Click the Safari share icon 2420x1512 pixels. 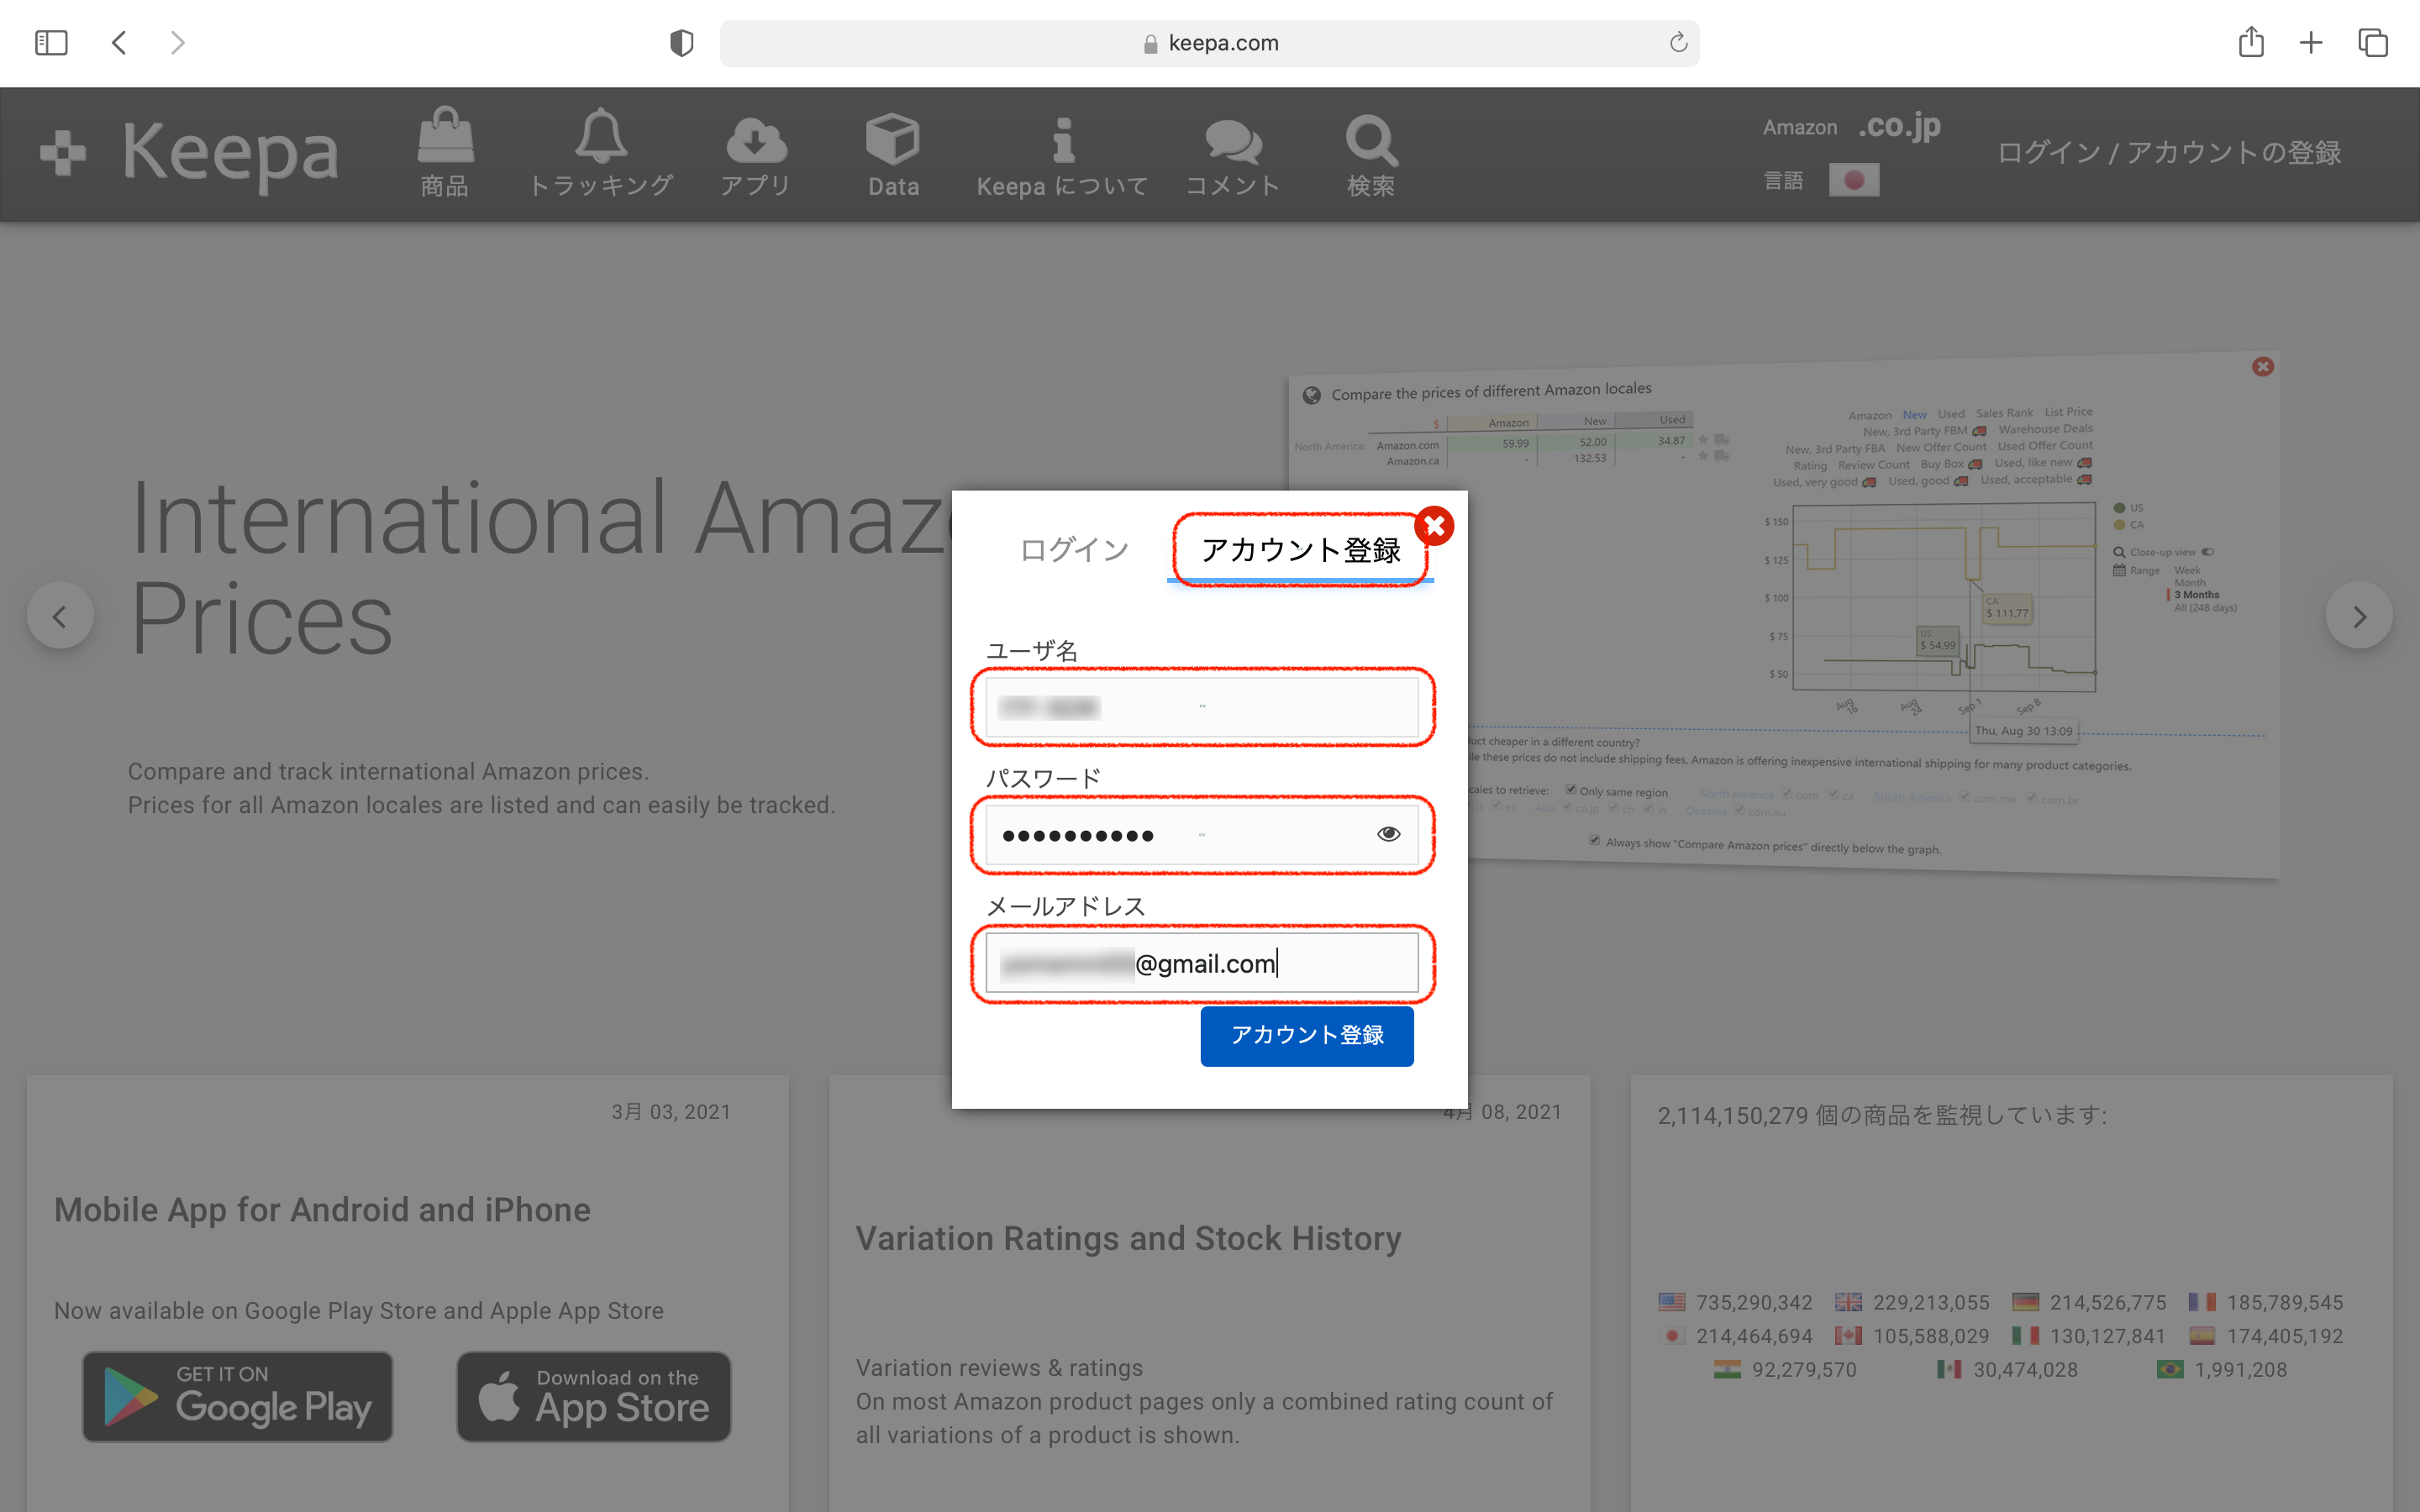2250,43
